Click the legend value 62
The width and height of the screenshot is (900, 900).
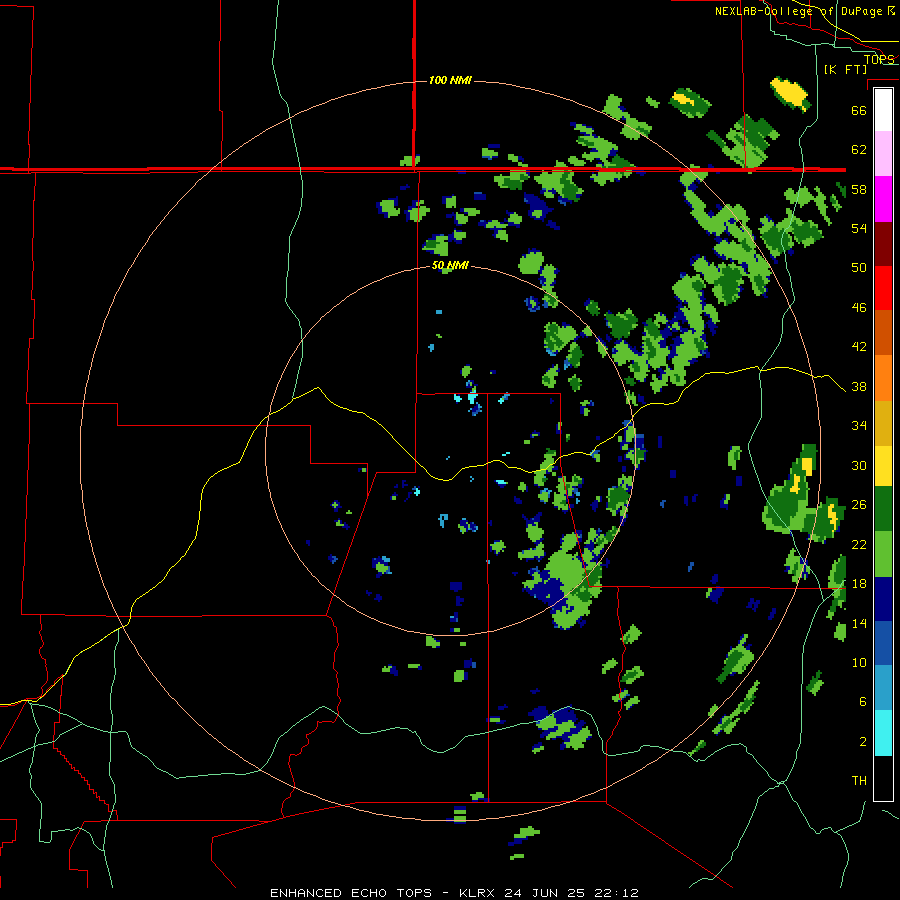coord(859,149)
